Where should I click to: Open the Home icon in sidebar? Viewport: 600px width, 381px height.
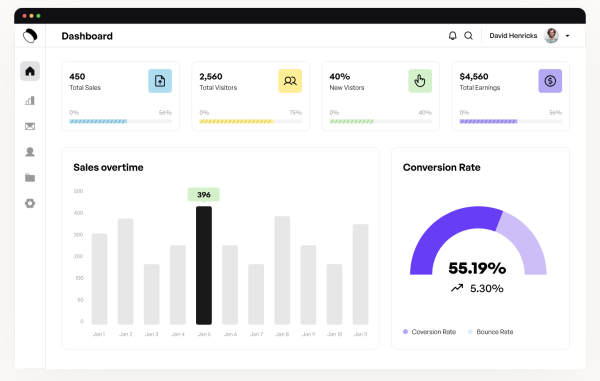point(30,71)
